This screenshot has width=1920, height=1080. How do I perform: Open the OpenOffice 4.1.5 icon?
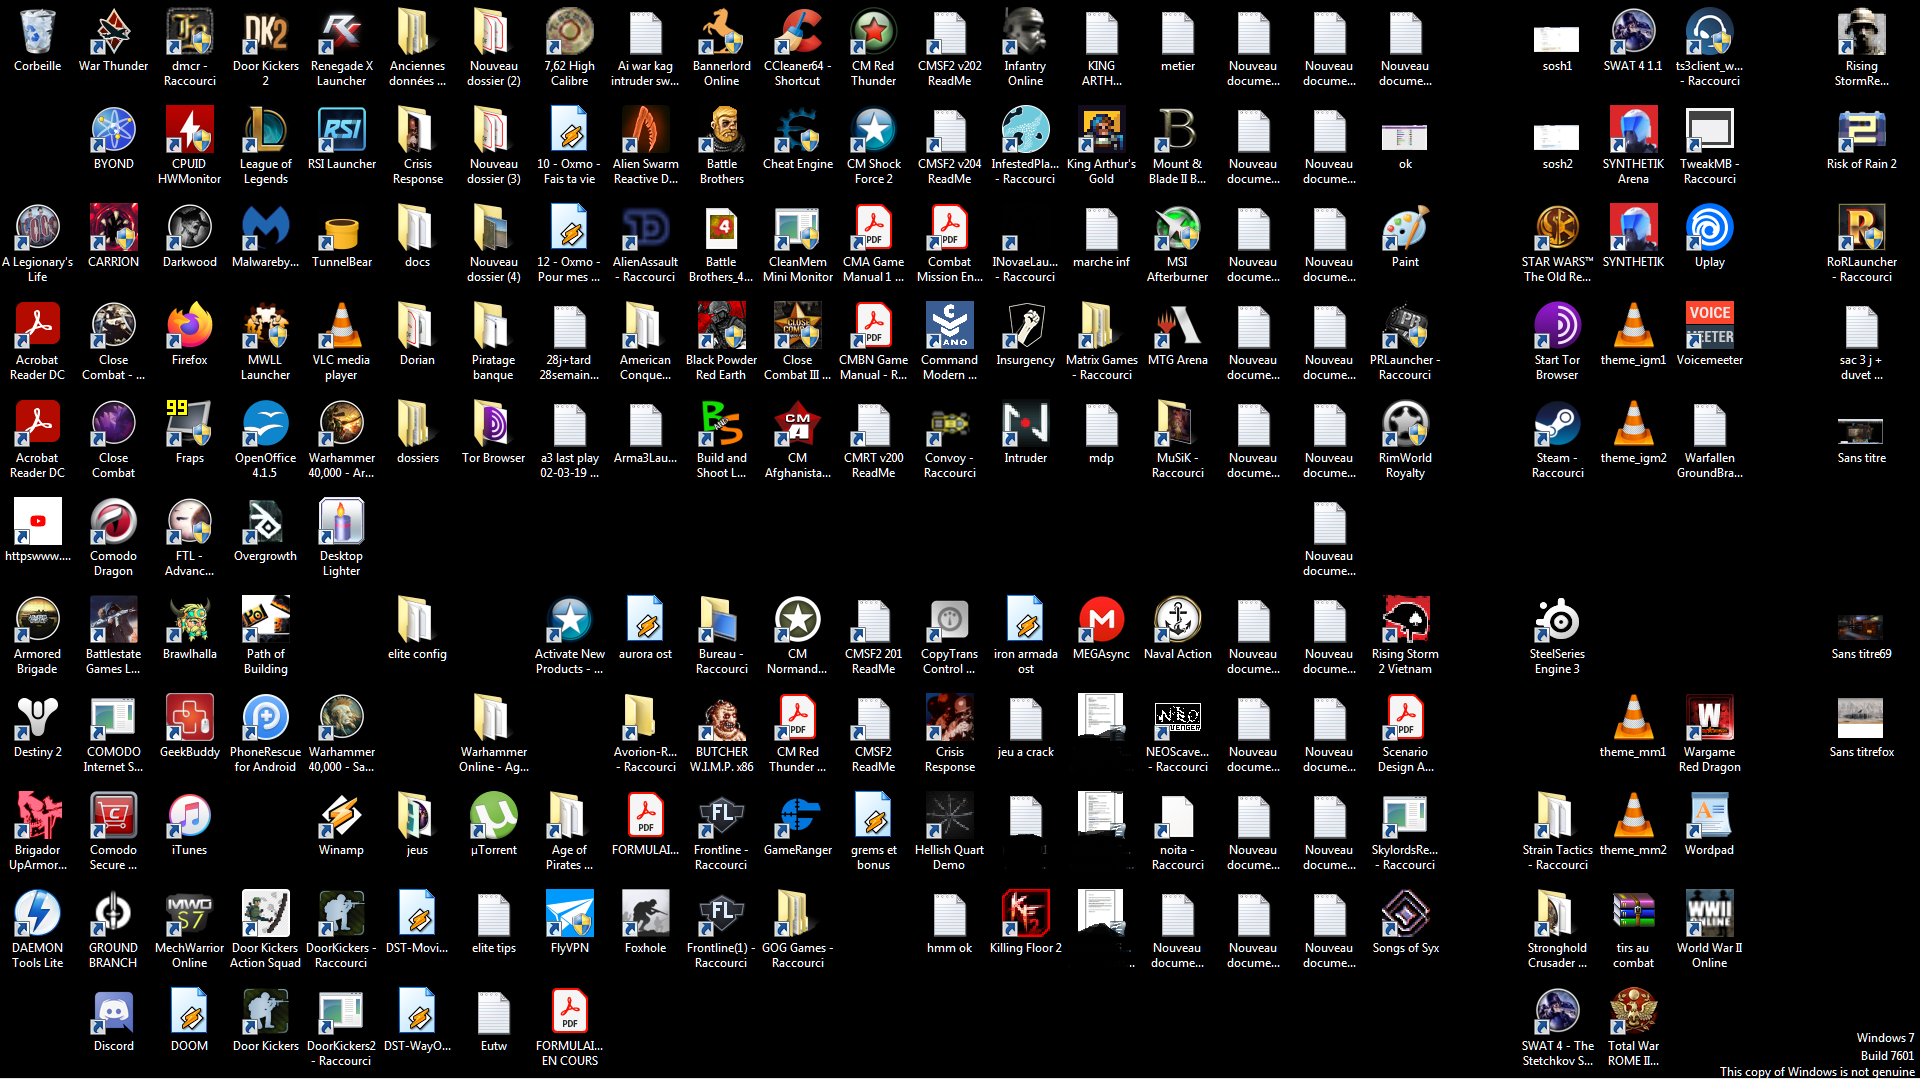pyautogui.click(x=265, y=439)
